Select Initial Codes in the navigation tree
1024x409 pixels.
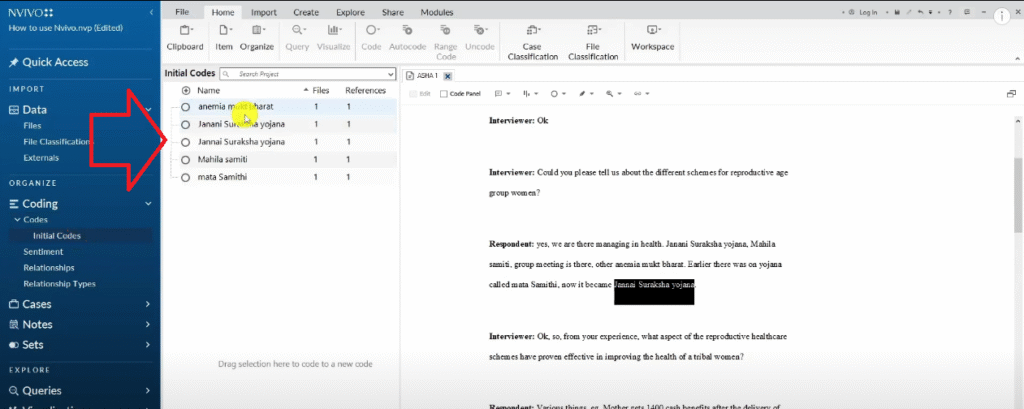pos(57,236)
